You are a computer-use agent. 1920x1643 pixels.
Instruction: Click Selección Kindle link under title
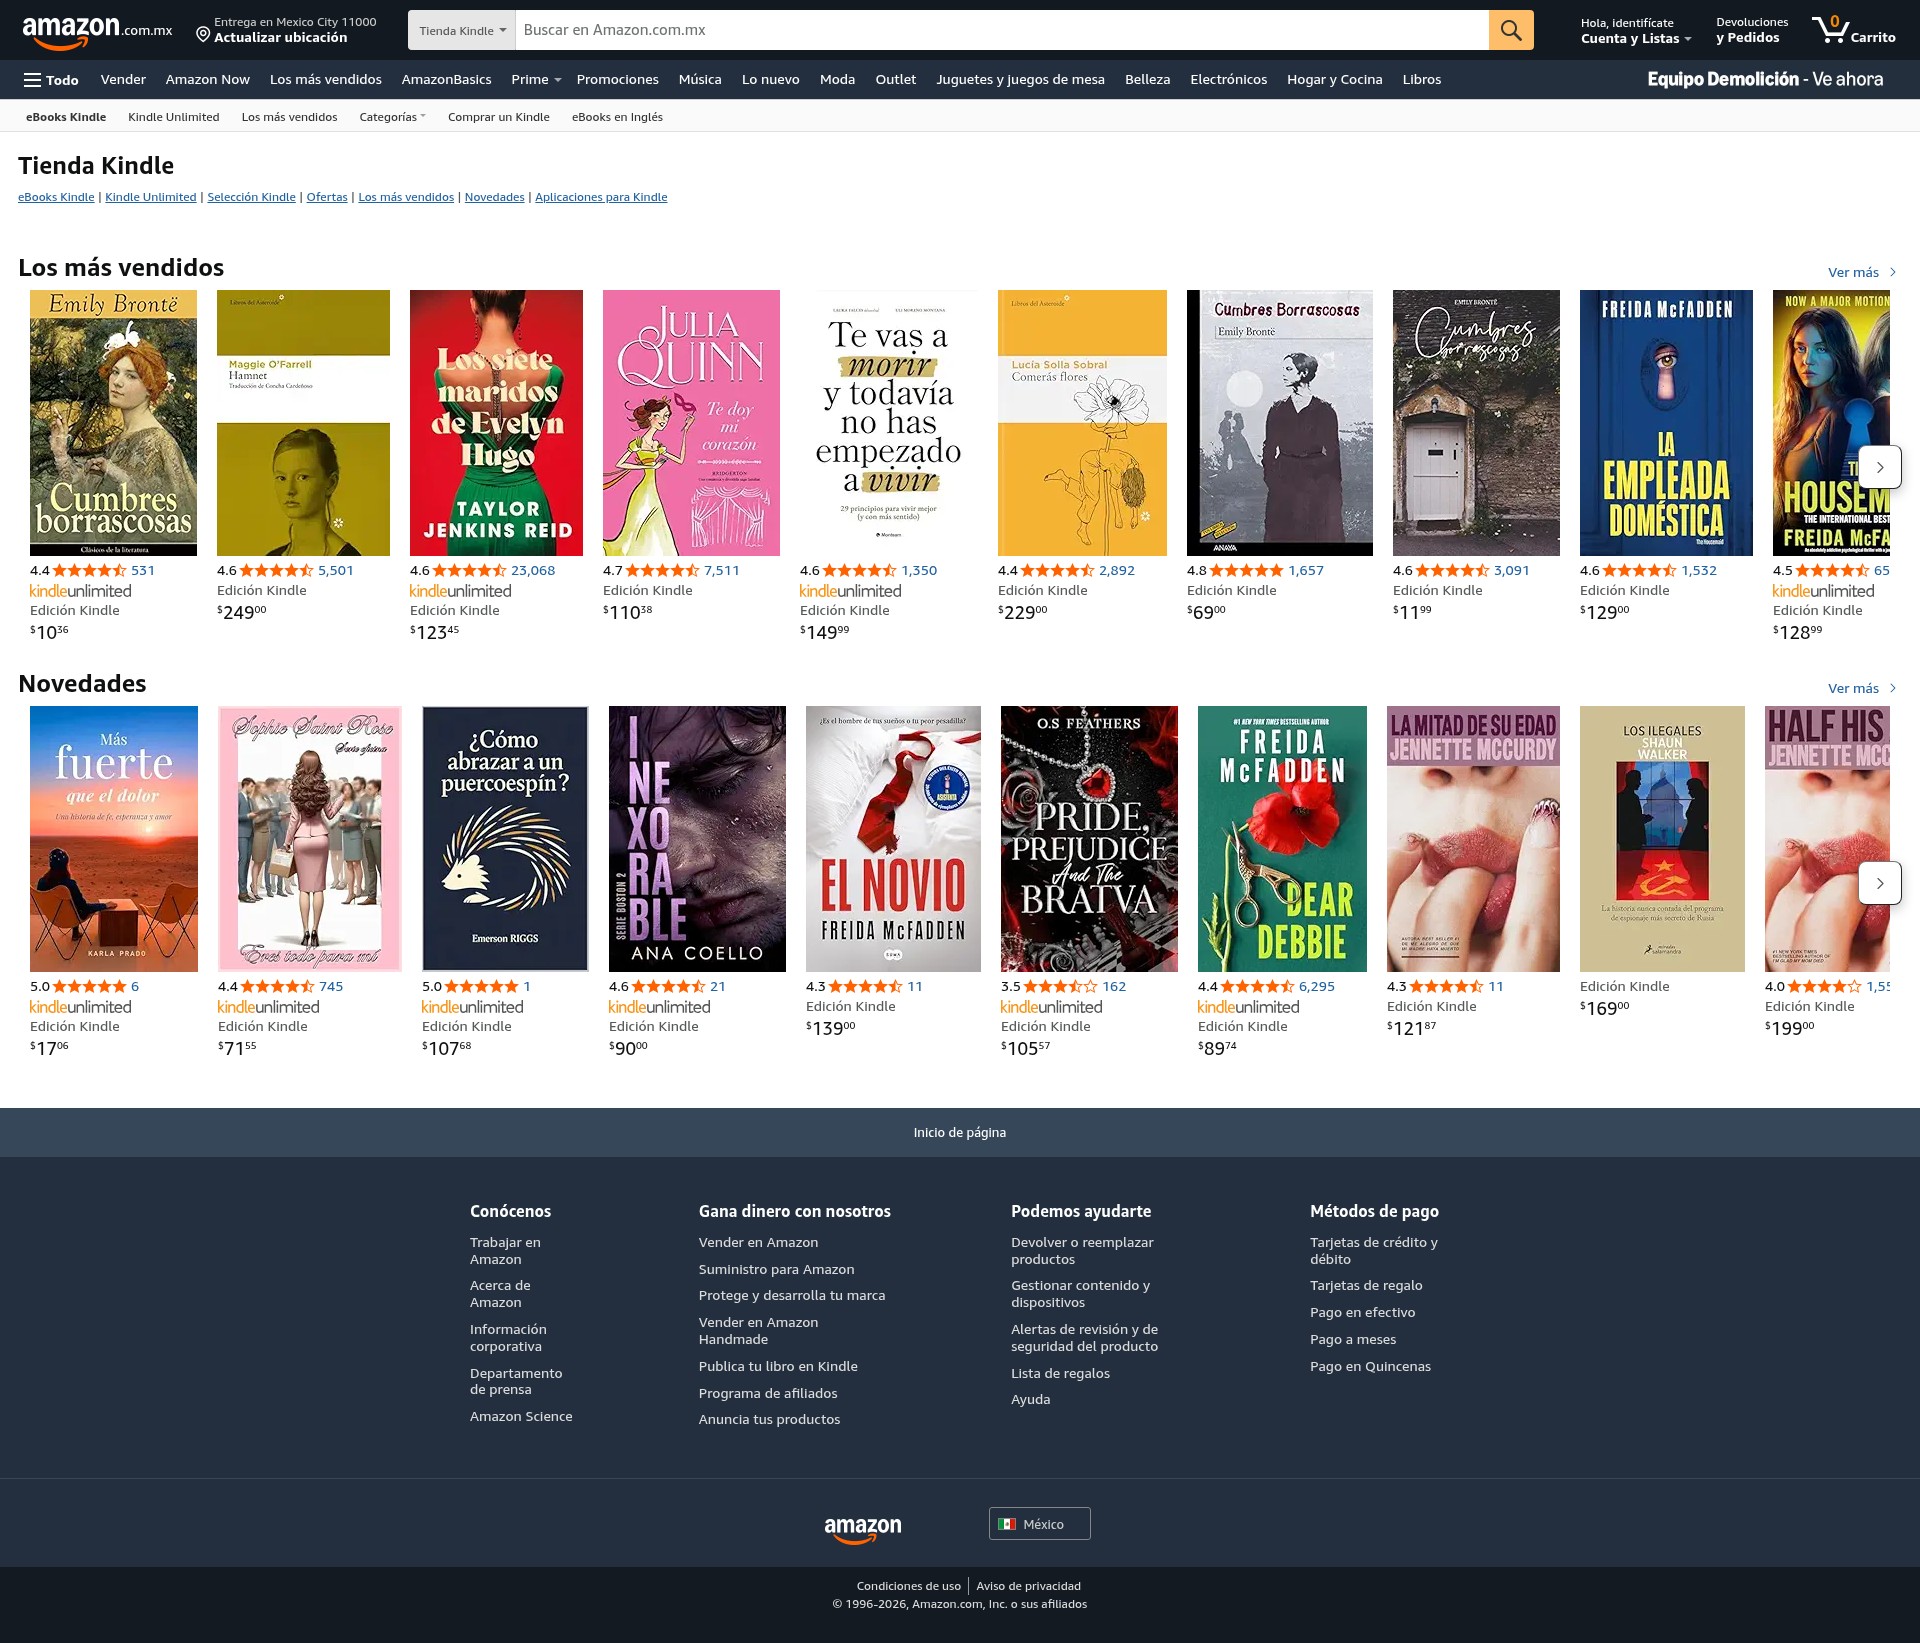(x=251, y=197)
